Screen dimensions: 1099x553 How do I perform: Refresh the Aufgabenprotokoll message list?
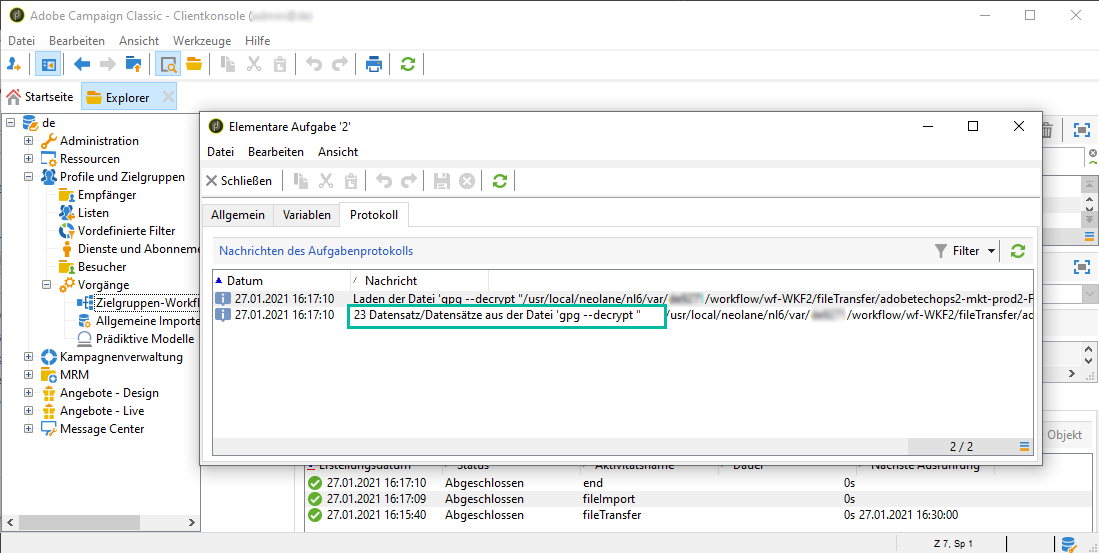coord(1018,251)
